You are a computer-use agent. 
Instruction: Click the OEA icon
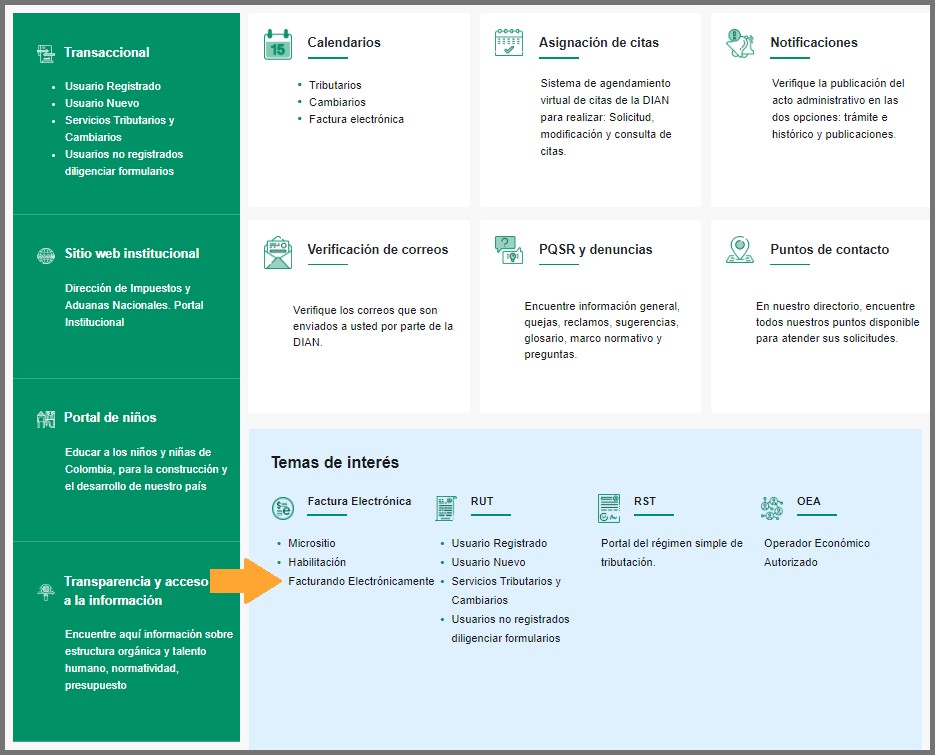(x=772, y=508)
